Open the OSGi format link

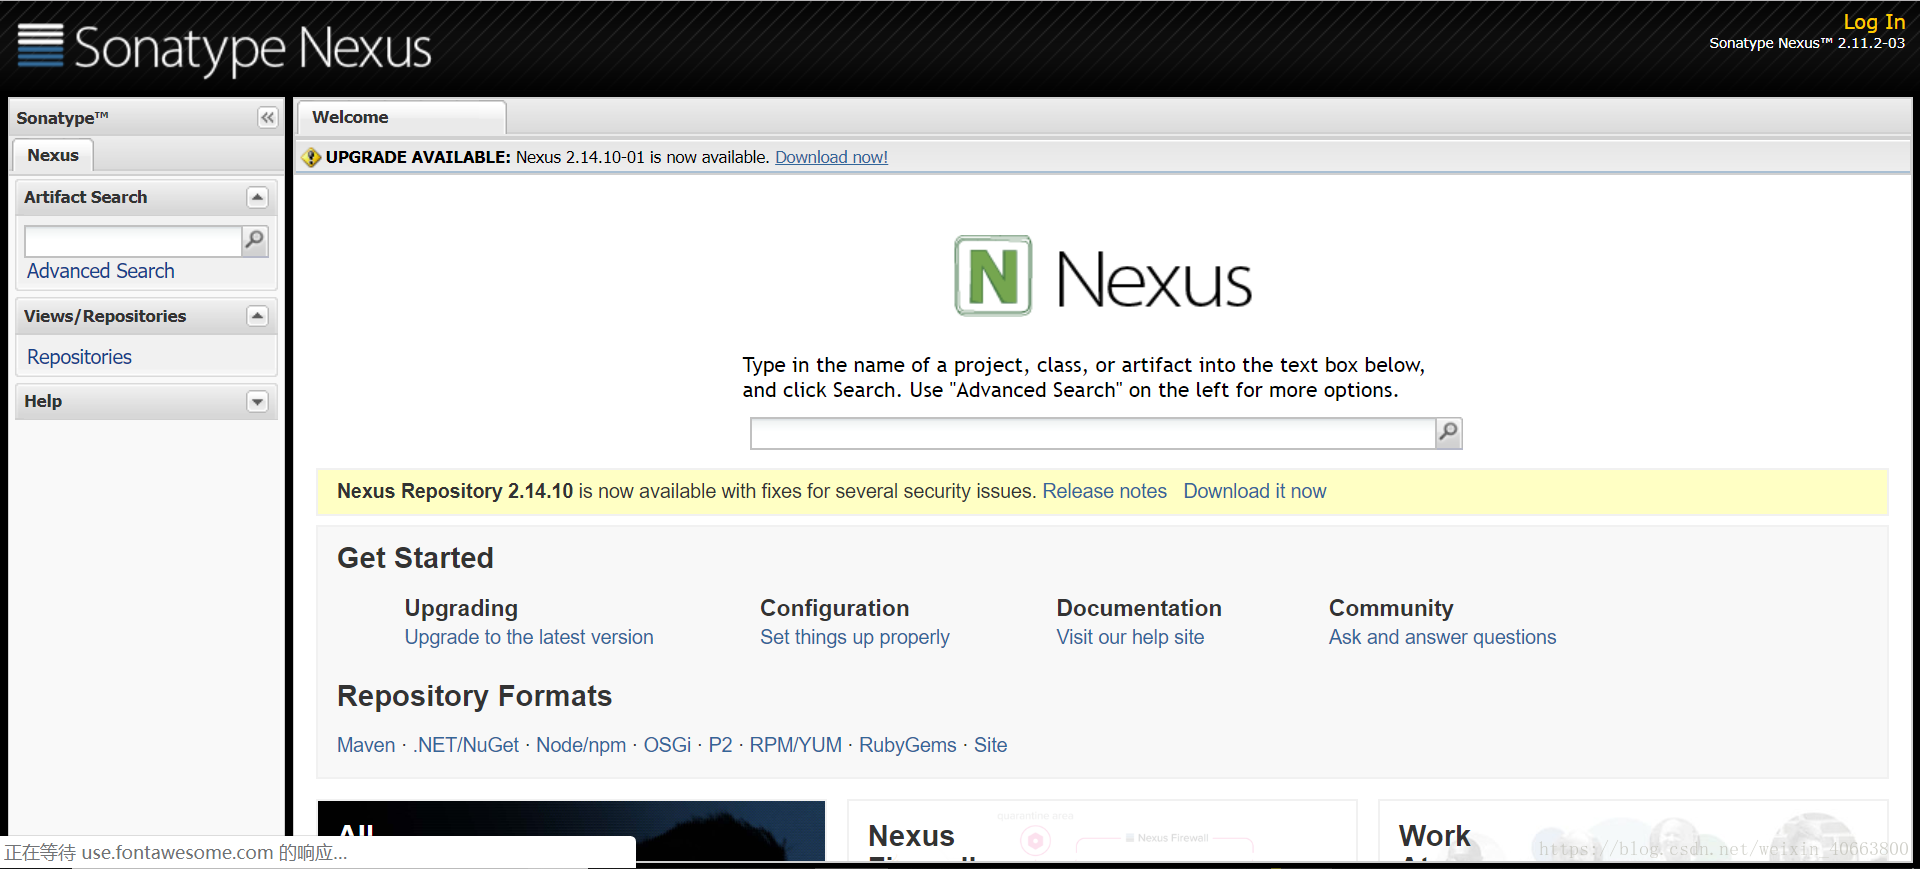(667, 745)
